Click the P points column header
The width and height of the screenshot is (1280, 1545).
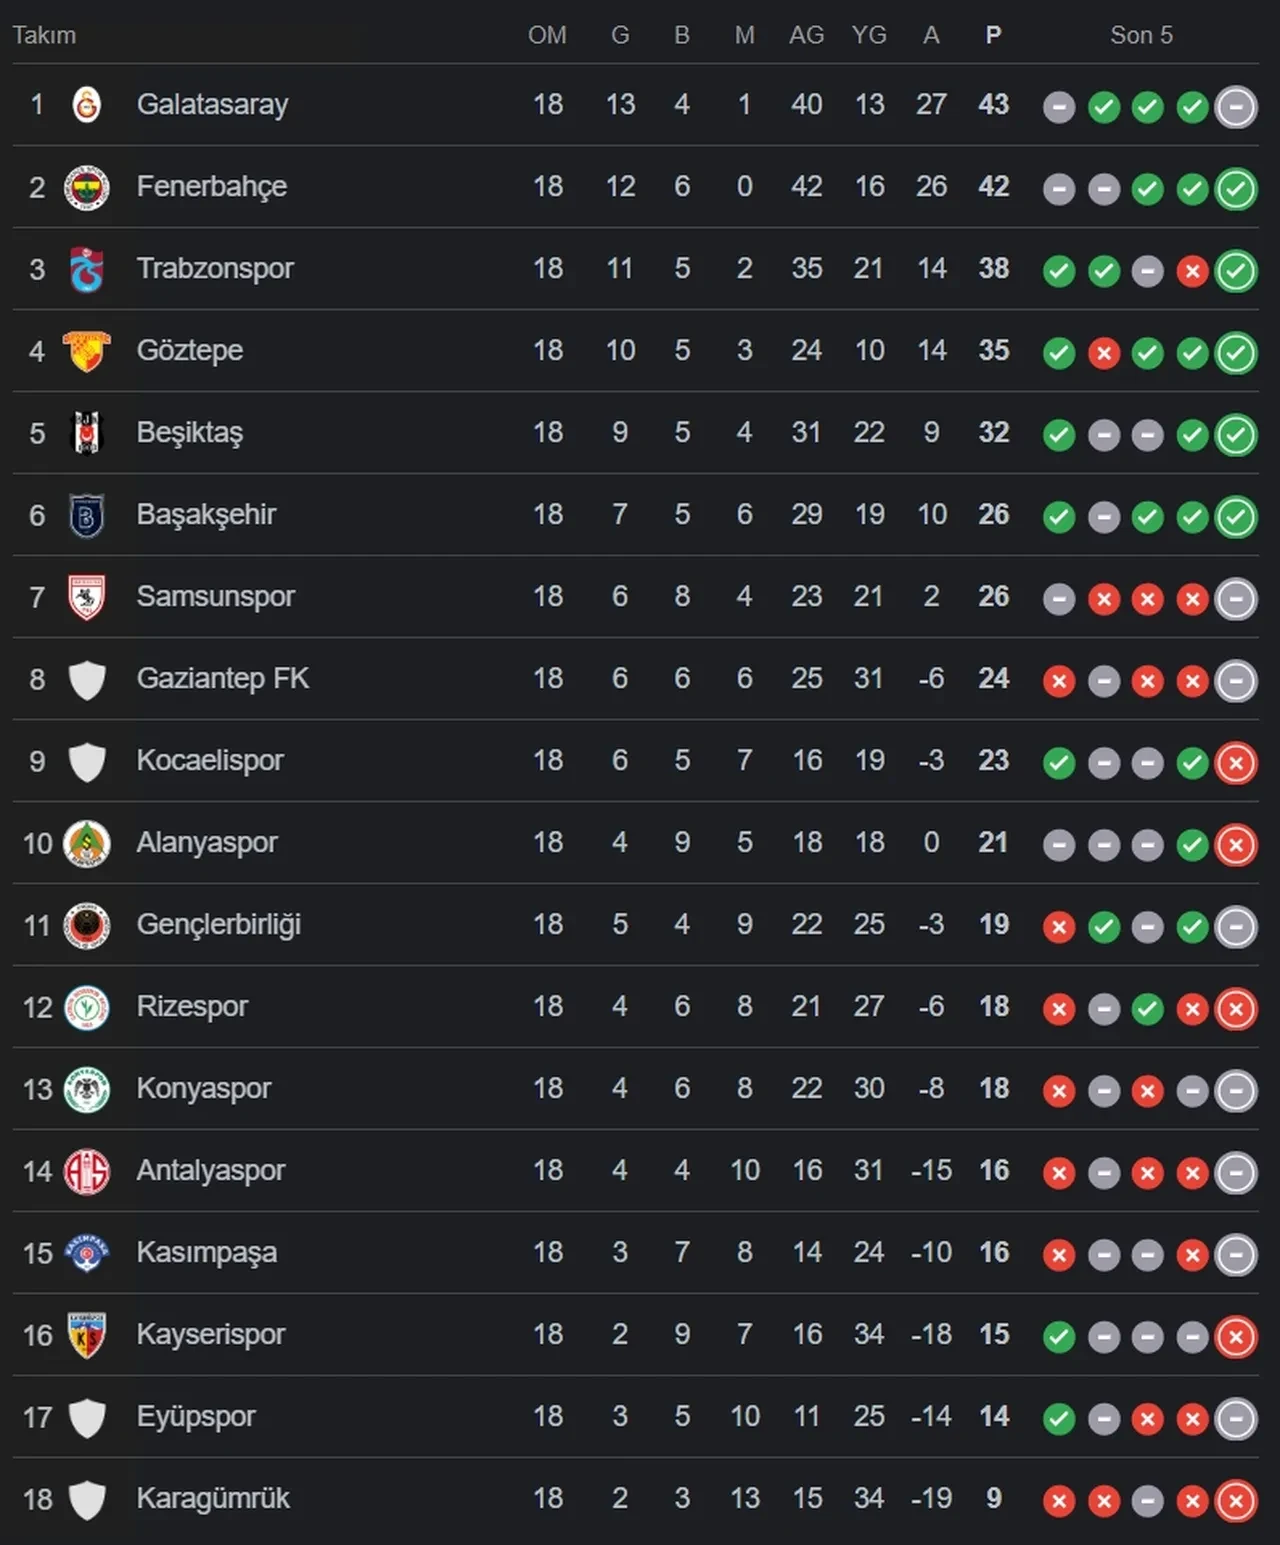coord(993,36)
